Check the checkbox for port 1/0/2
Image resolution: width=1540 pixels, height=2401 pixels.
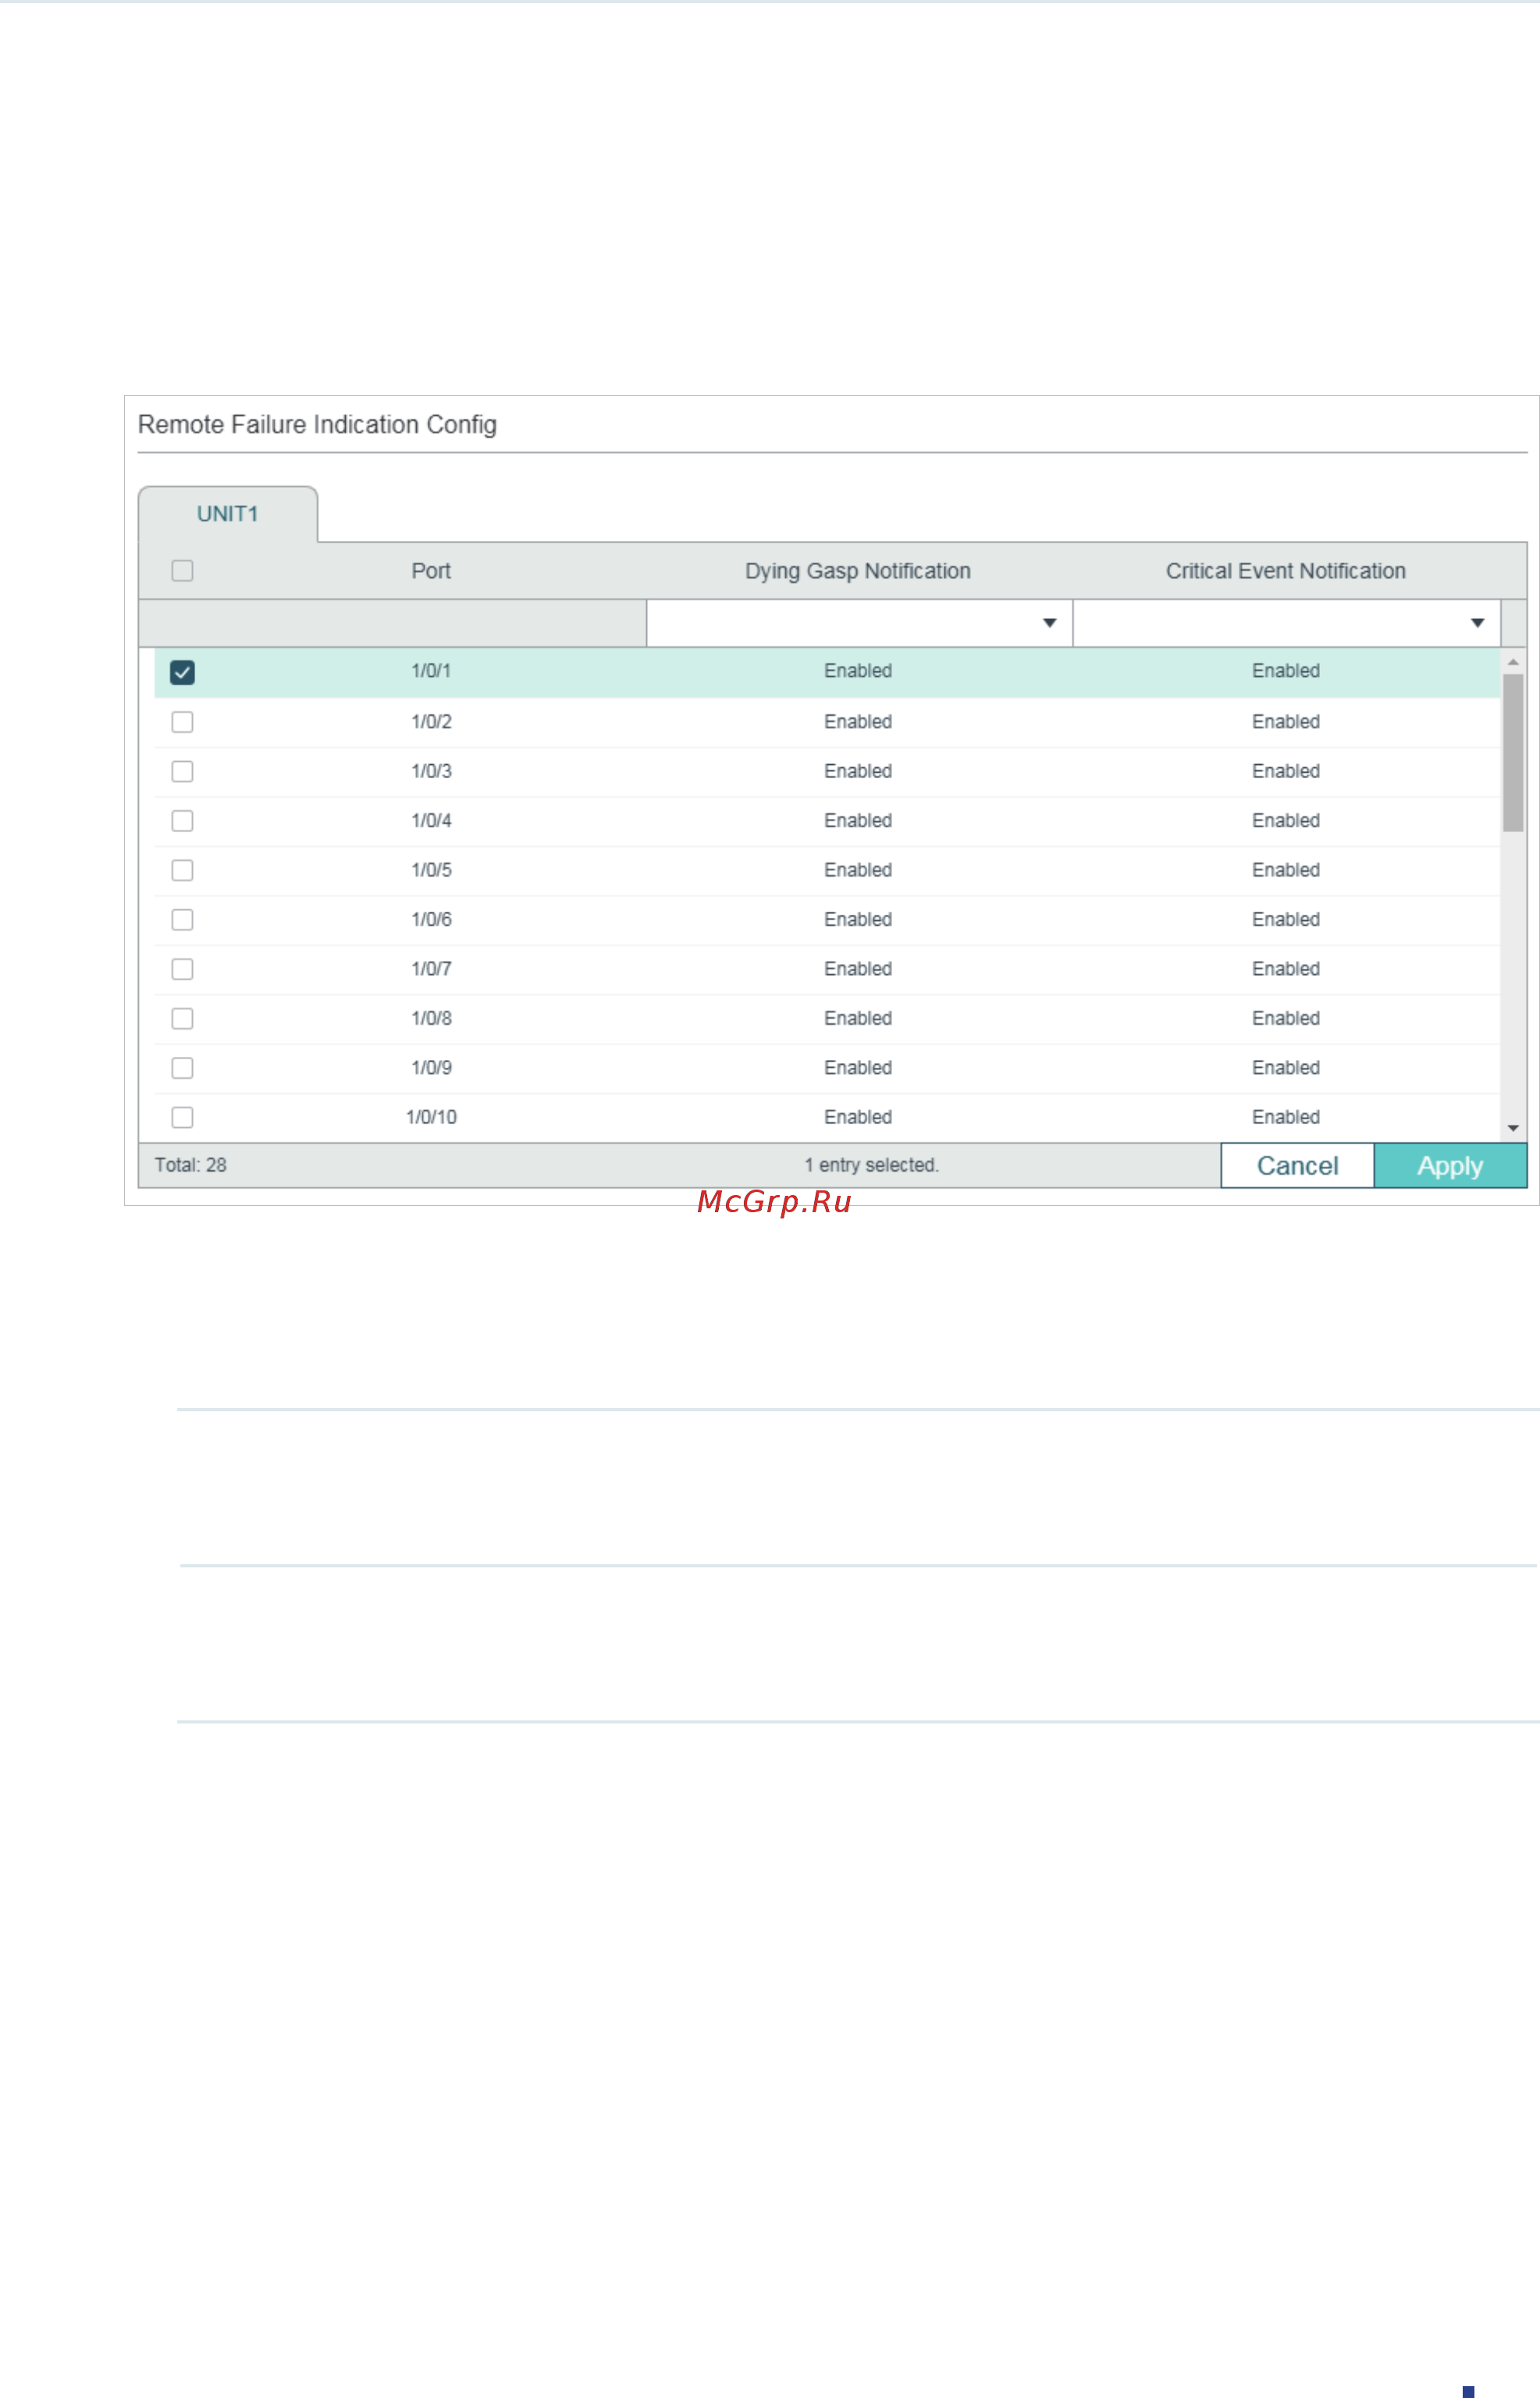click(182, 722)
